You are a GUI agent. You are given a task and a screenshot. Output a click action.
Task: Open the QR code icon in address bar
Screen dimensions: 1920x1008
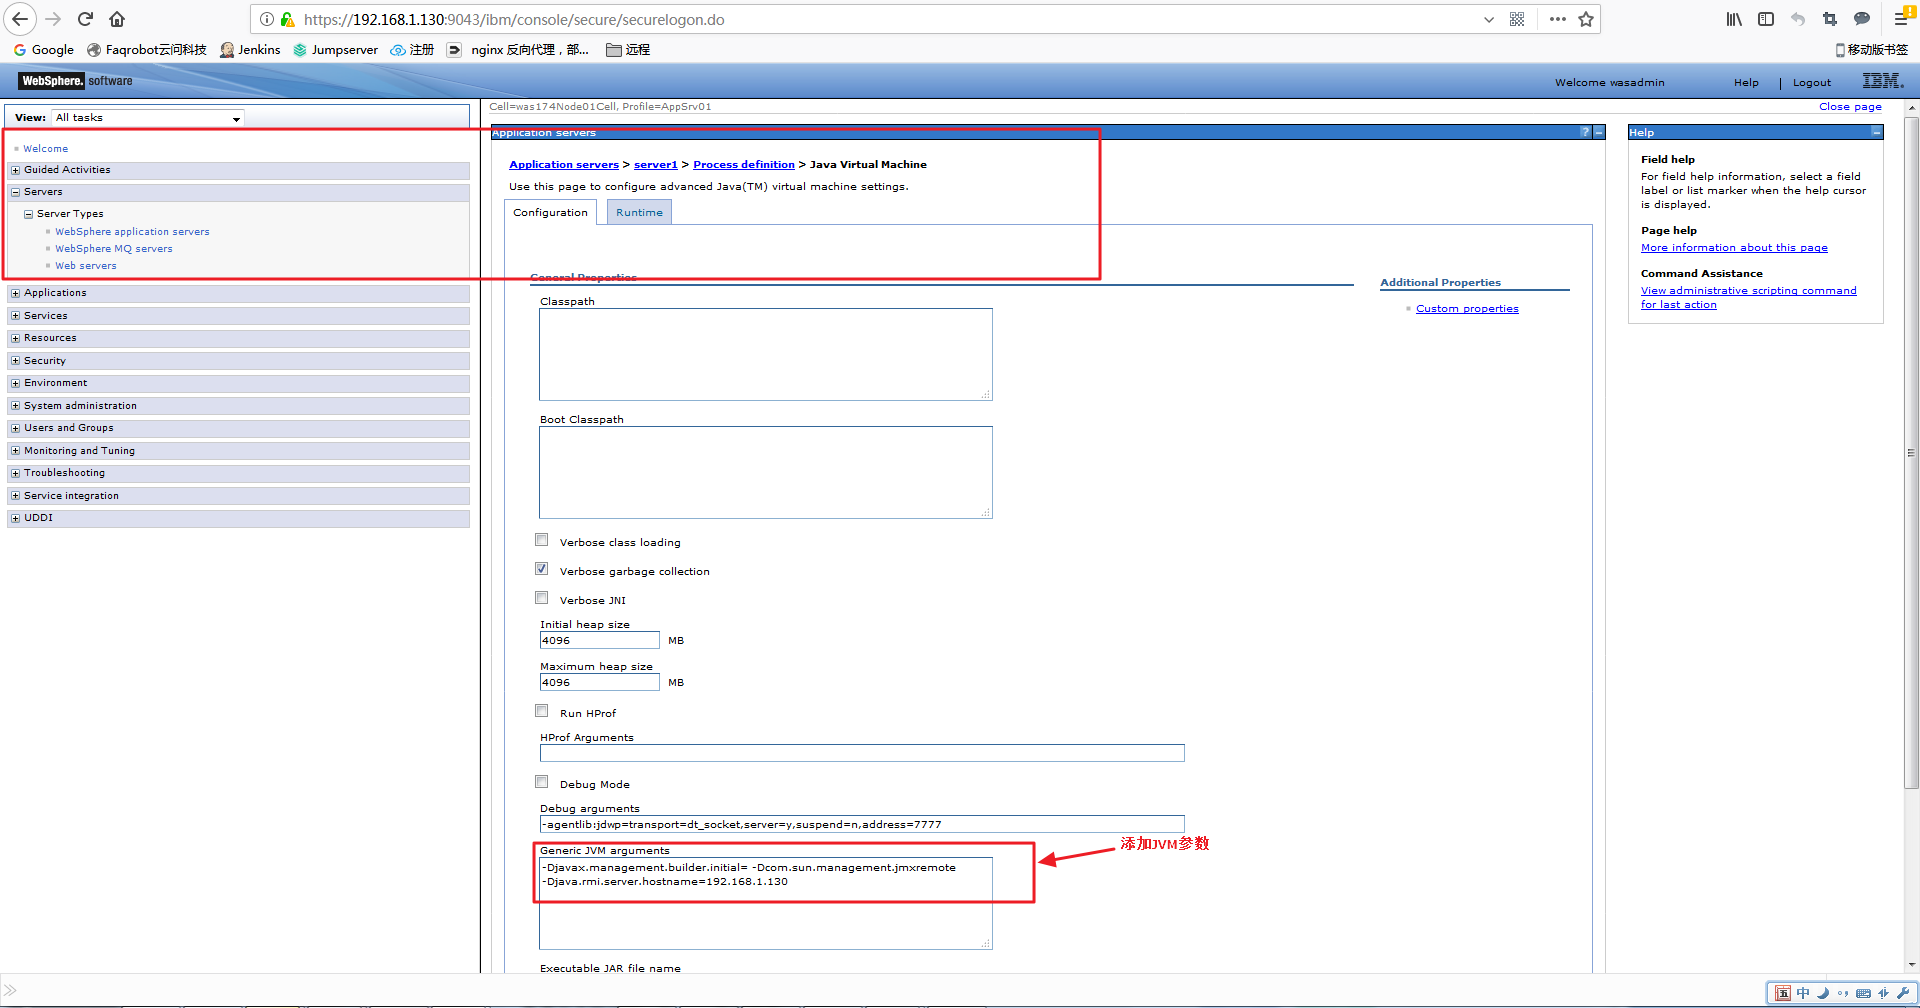pos(1517,19)
